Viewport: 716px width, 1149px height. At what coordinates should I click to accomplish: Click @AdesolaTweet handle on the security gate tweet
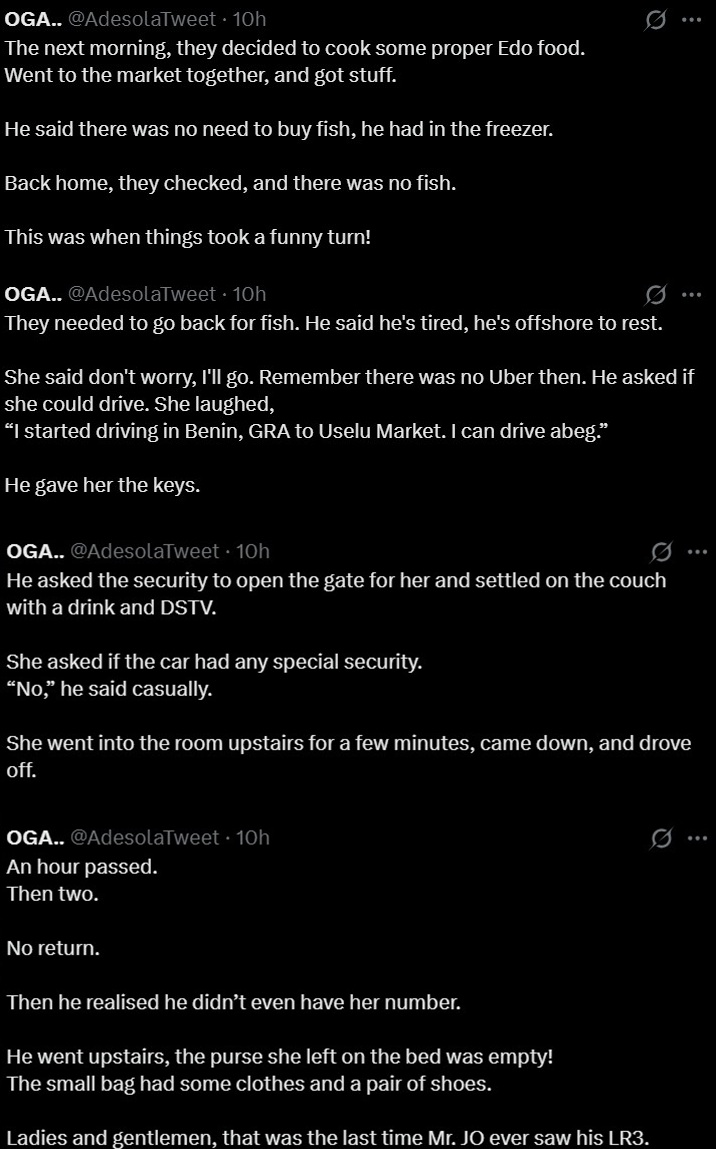(144, 551)
